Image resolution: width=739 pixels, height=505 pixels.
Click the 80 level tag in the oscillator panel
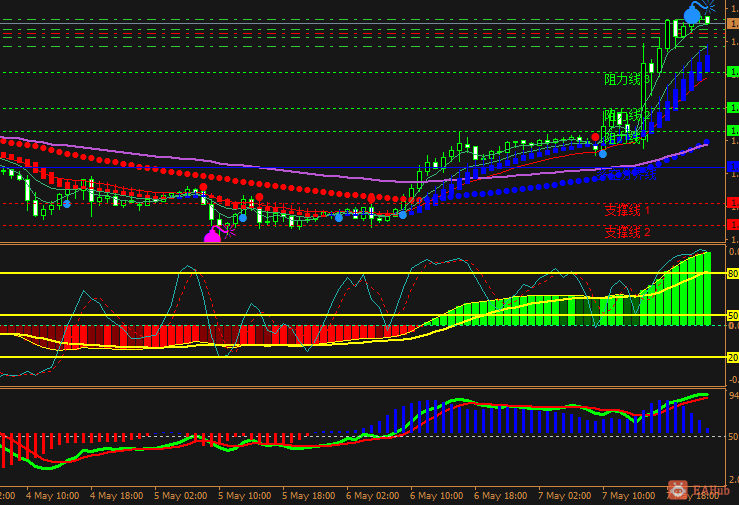tap(733, 274)
